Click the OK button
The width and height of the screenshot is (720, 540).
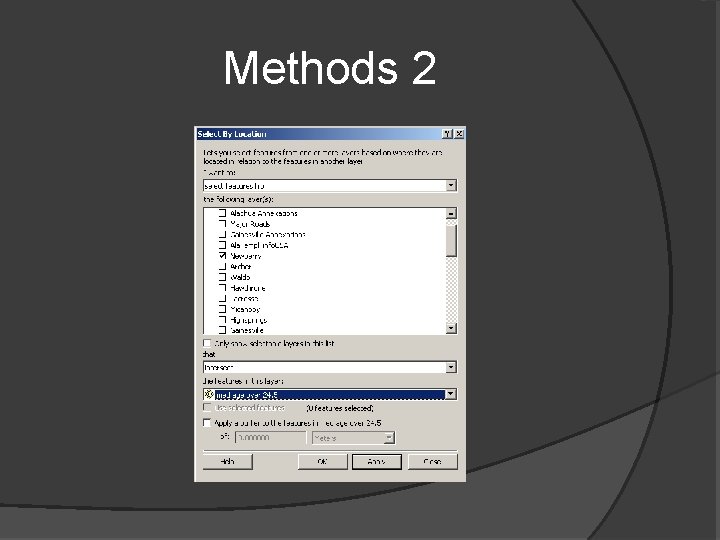coord(322,461)
